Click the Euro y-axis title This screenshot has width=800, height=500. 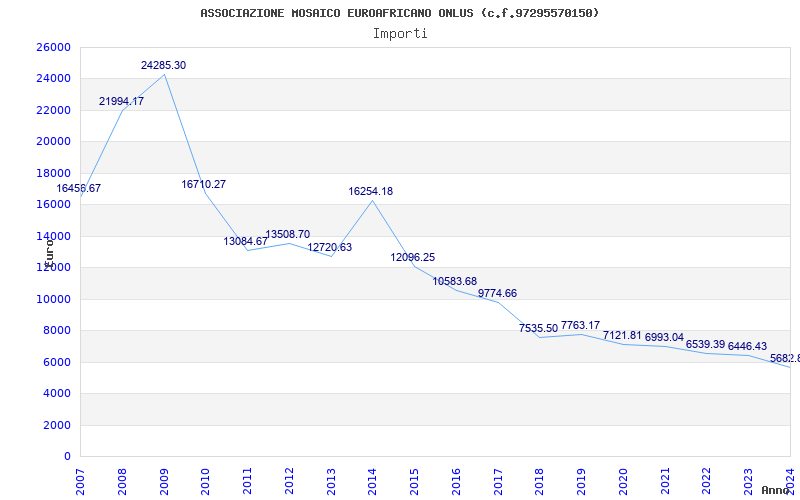49,253
